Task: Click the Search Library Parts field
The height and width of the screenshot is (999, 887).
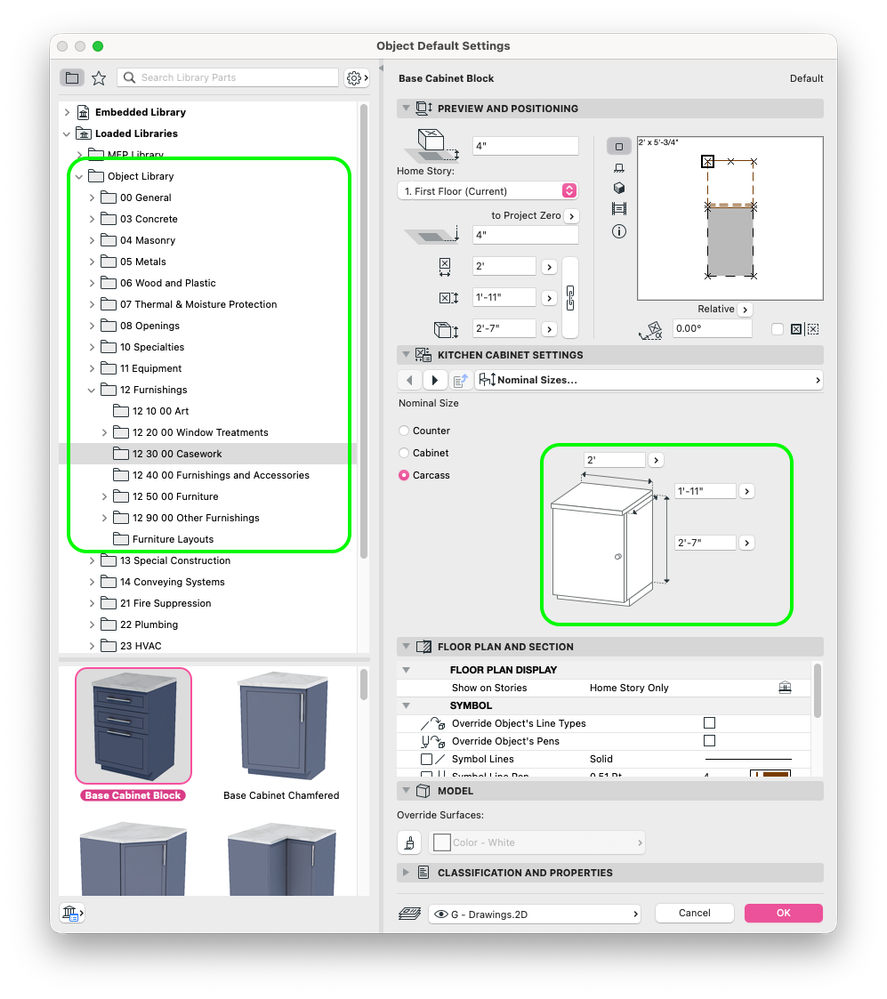Action: [x=227, y=78]
